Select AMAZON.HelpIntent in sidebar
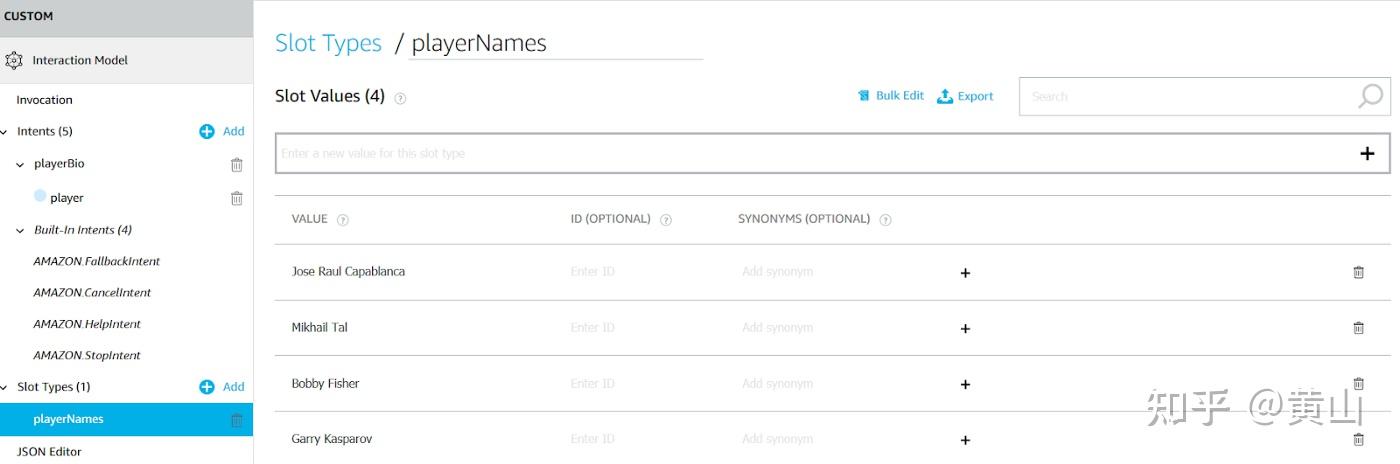The width and height of the screenshot is (1400, 464). [87, 324]
